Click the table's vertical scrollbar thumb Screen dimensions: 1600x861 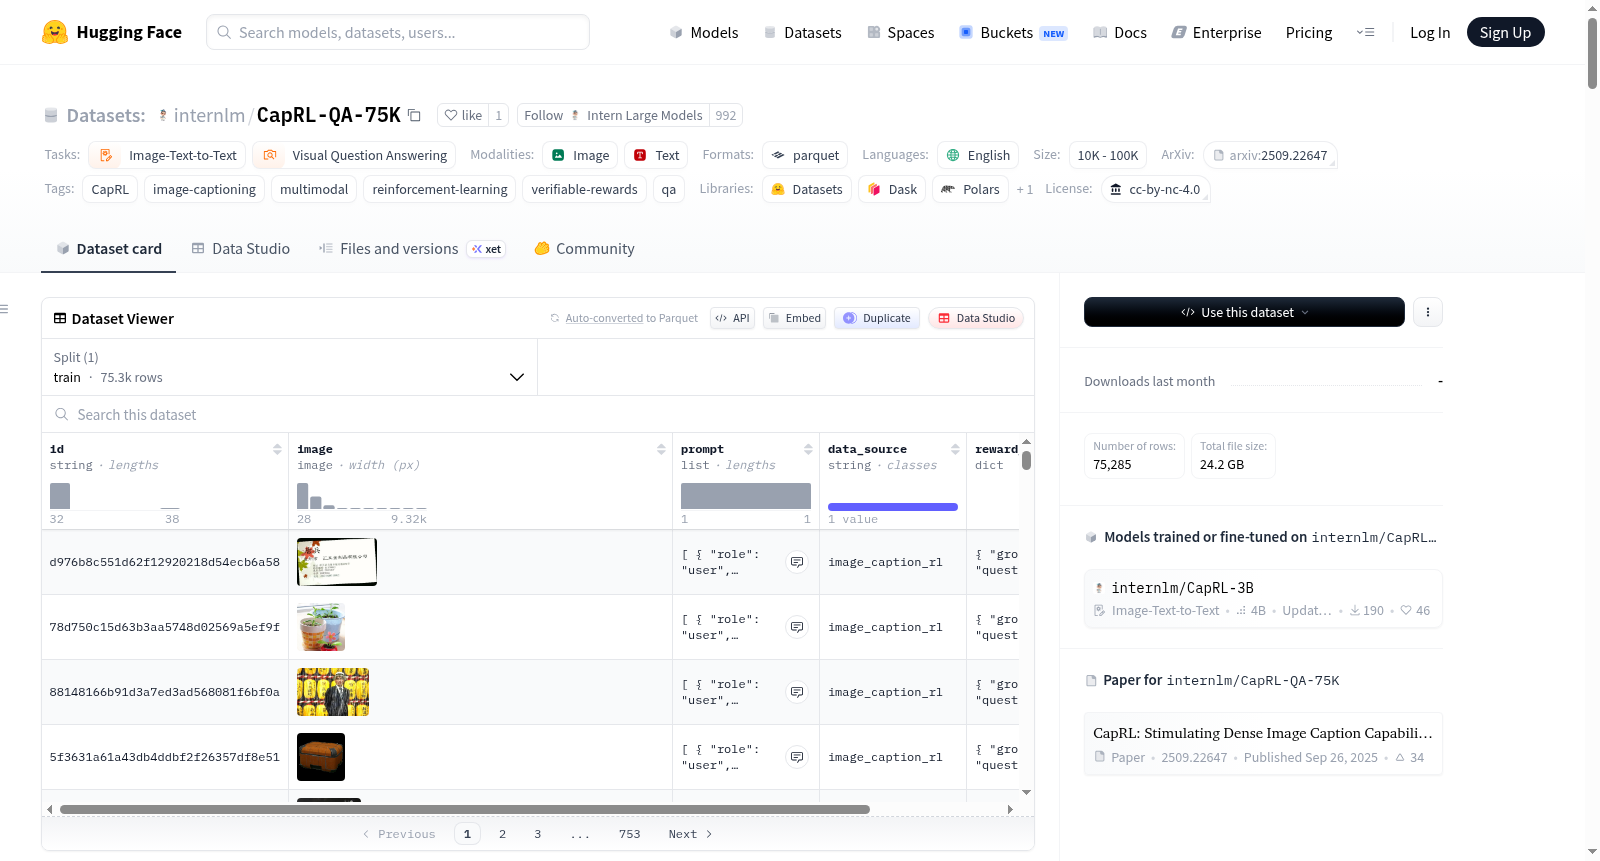point(1026,460)
